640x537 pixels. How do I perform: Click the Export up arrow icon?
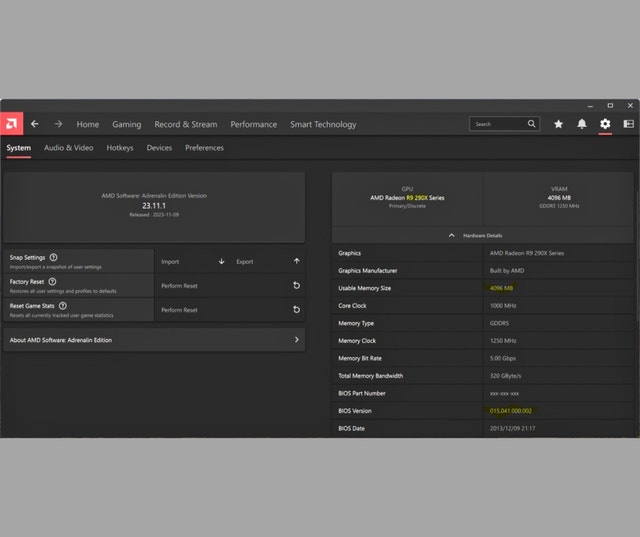[x=297, y=261]
